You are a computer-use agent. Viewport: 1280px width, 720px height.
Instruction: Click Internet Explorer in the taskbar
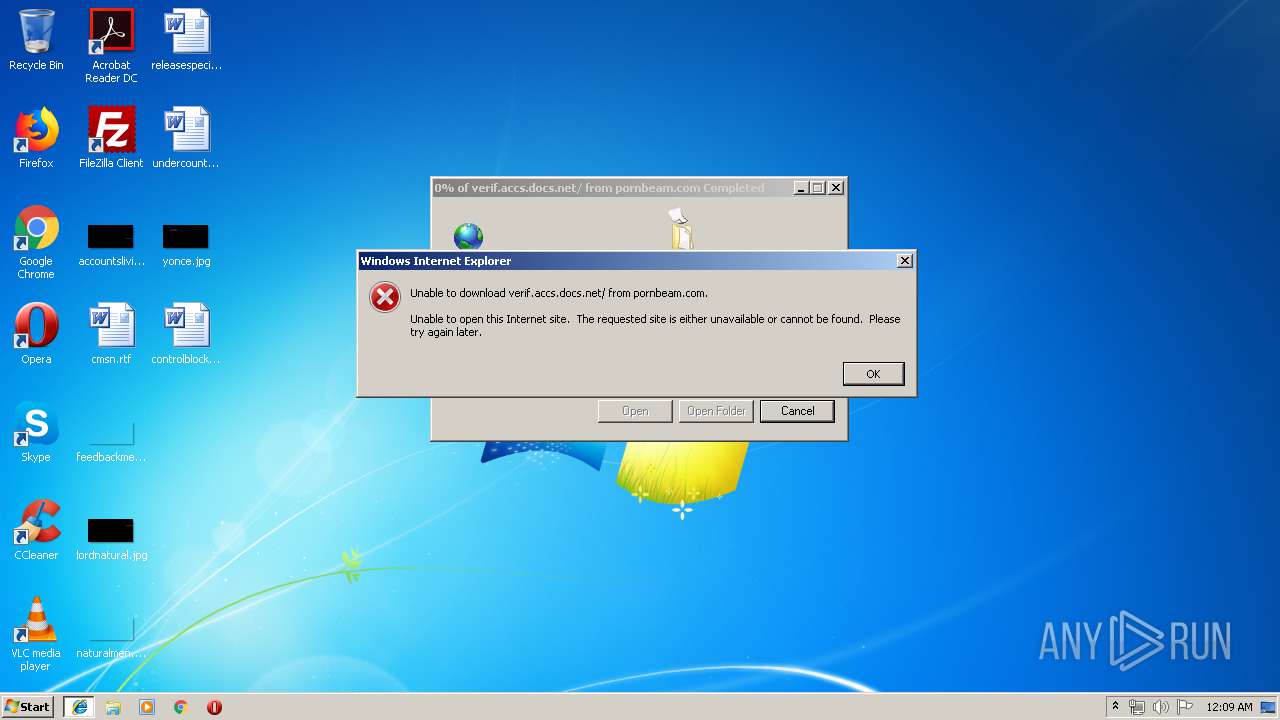pyautogui.click(x=79, y=707)
